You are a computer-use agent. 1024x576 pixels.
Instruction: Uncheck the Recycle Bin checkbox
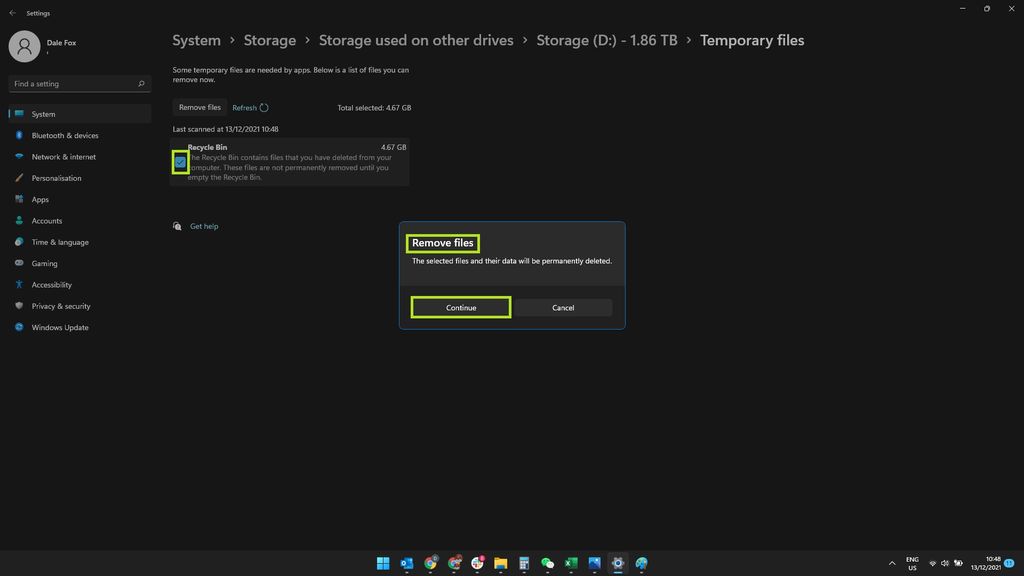click(180, 161)
